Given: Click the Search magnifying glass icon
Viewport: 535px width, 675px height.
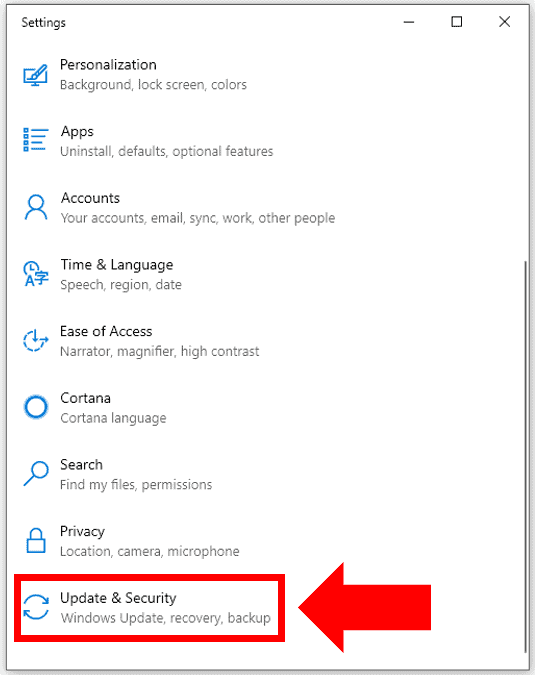Looking at the screenshot, I should click(x=36, y=474).
